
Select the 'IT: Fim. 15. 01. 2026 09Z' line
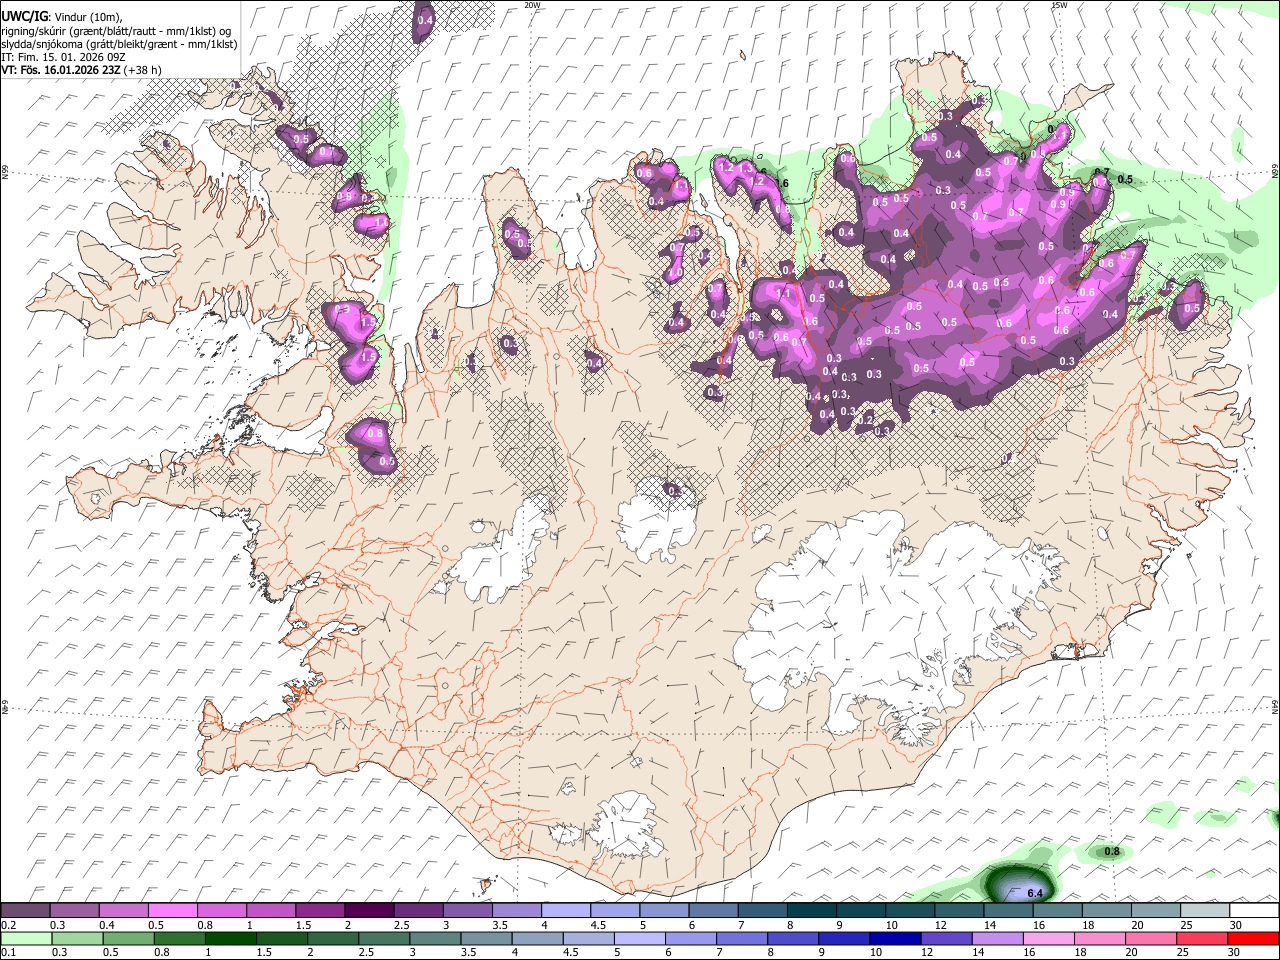pyautogui.click(x=62, y=57)
